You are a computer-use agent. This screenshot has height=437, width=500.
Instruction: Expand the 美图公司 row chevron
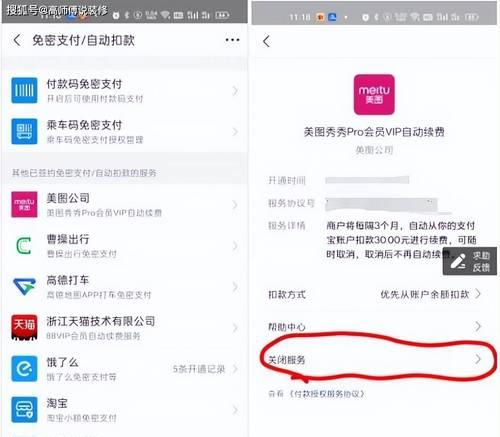235,205
